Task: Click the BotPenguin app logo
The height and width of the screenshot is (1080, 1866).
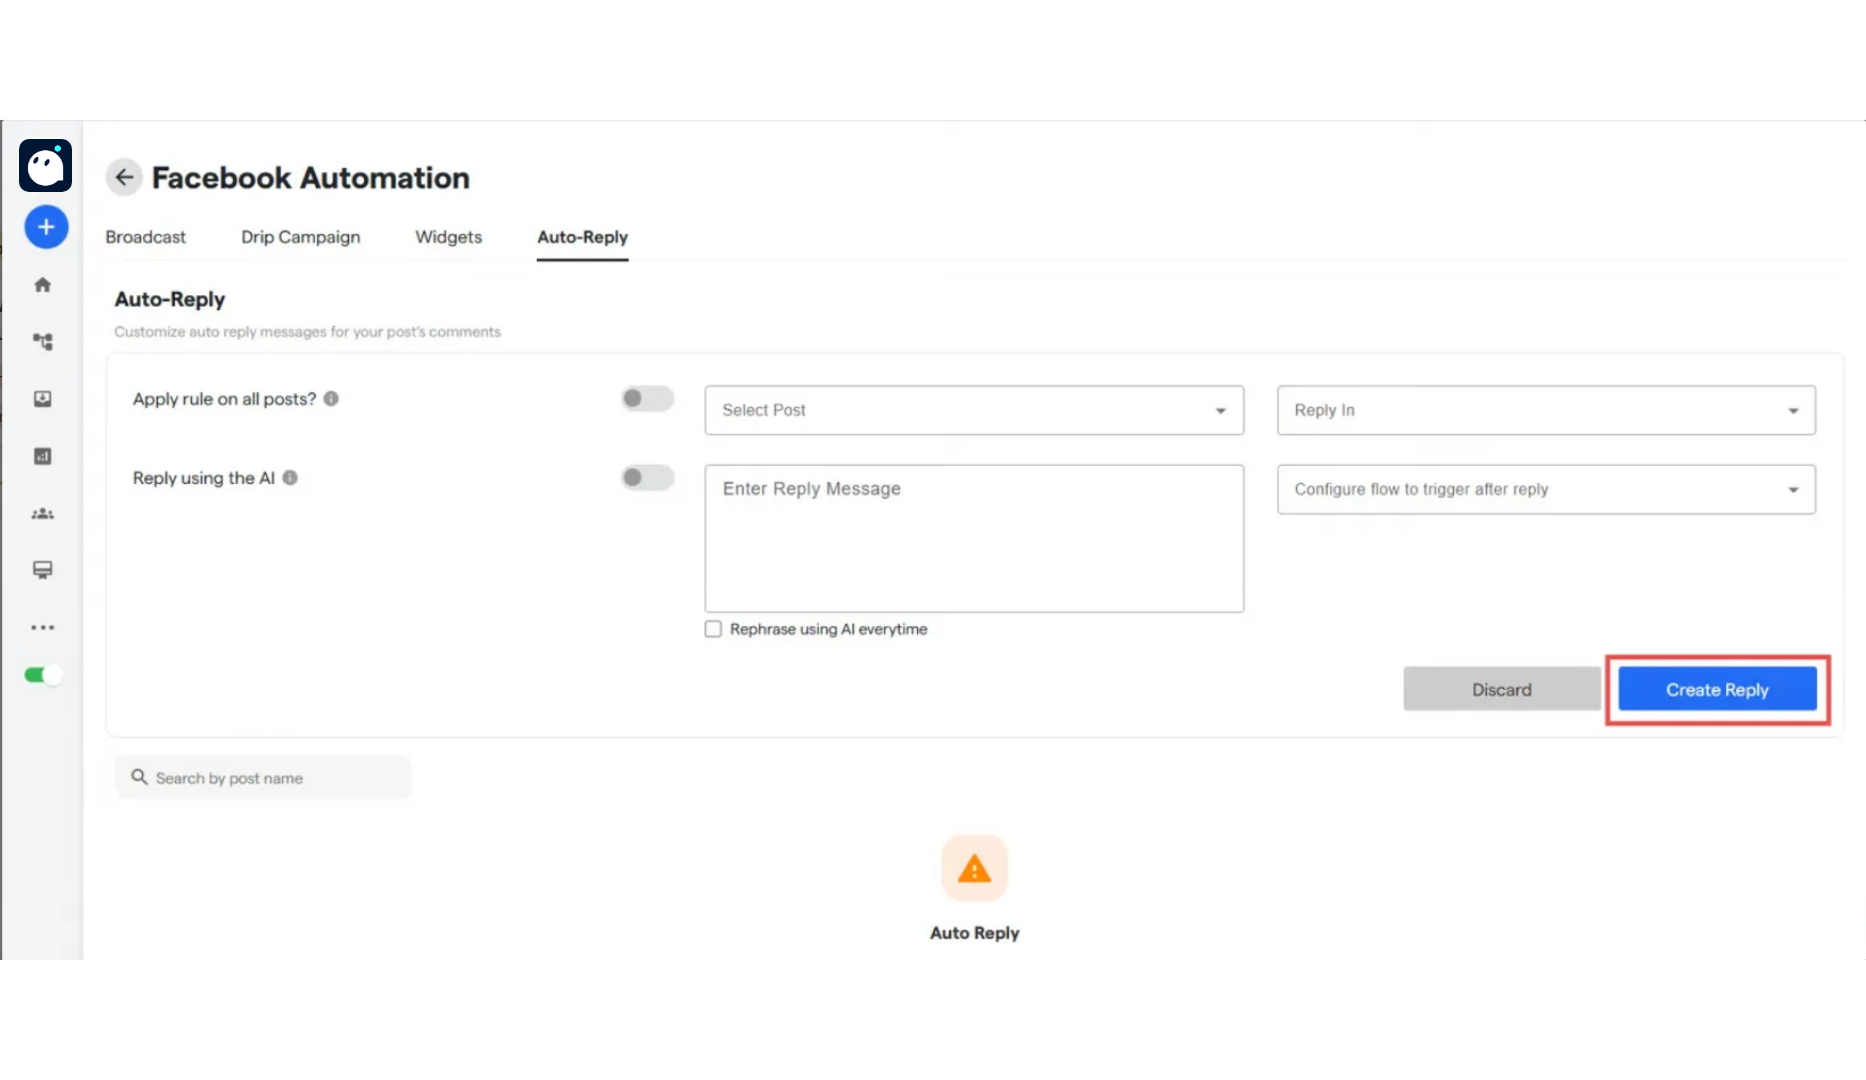Action: pos(45,165)
